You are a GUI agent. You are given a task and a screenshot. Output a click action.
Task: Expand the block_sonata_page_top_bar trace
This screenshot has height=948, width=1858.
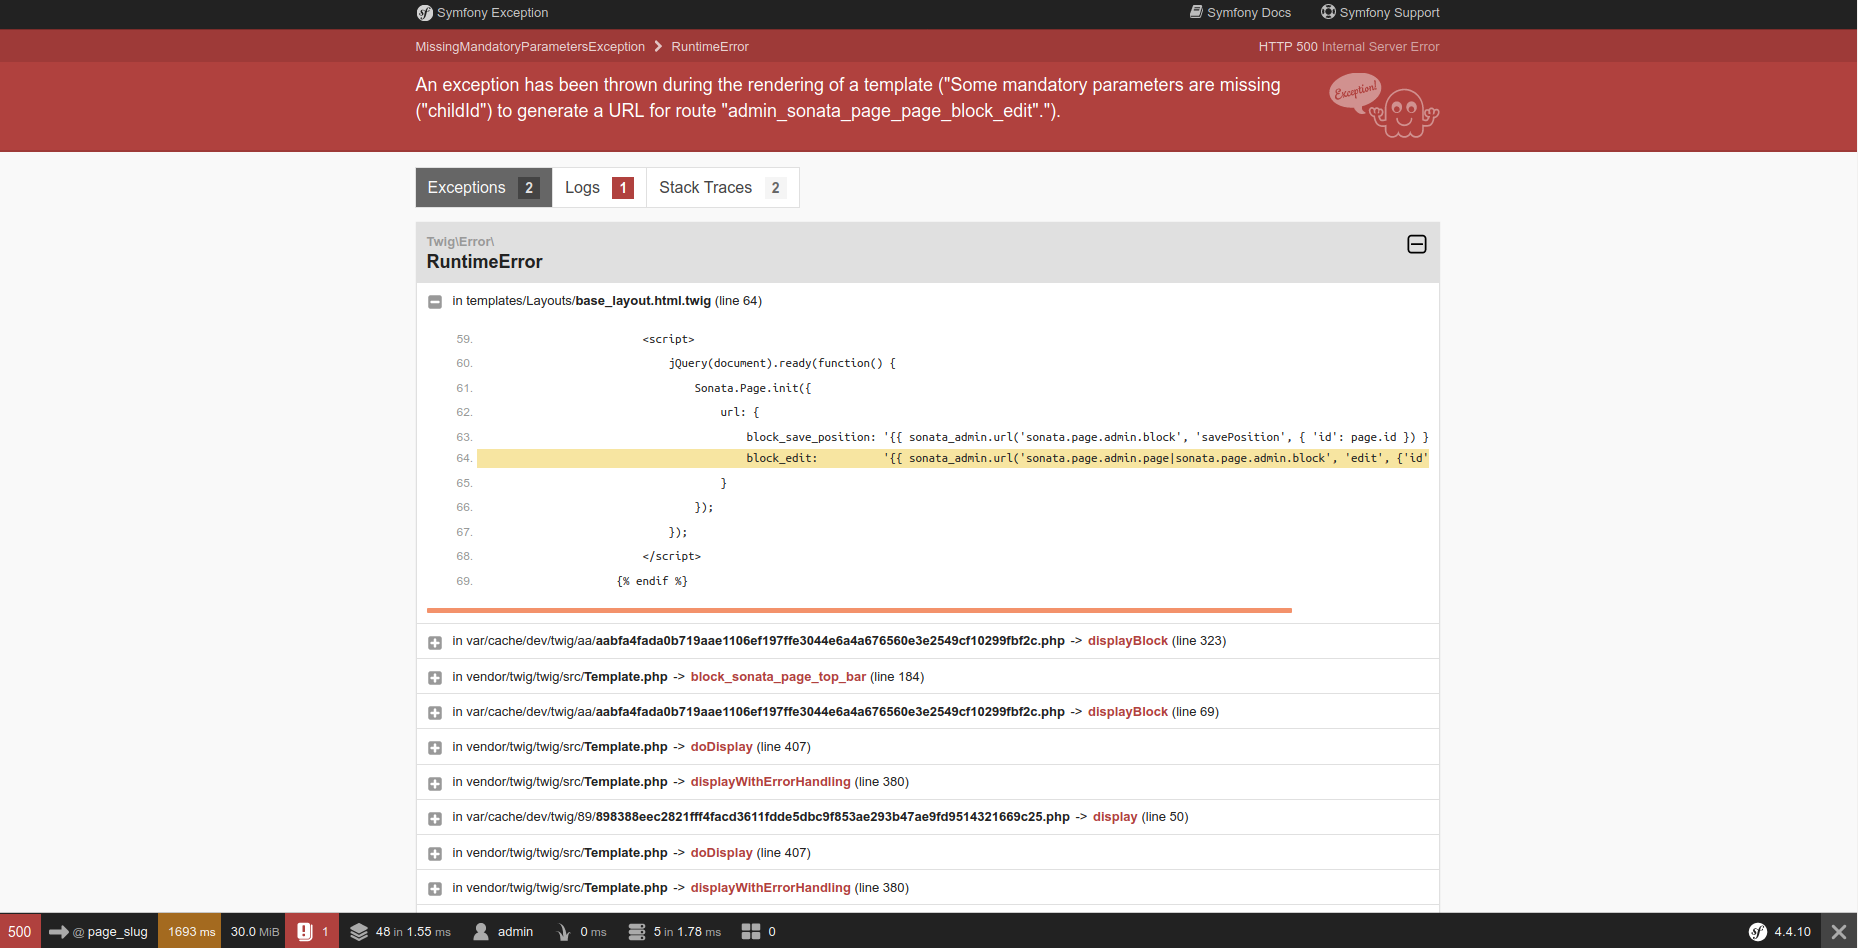(435, 678)
